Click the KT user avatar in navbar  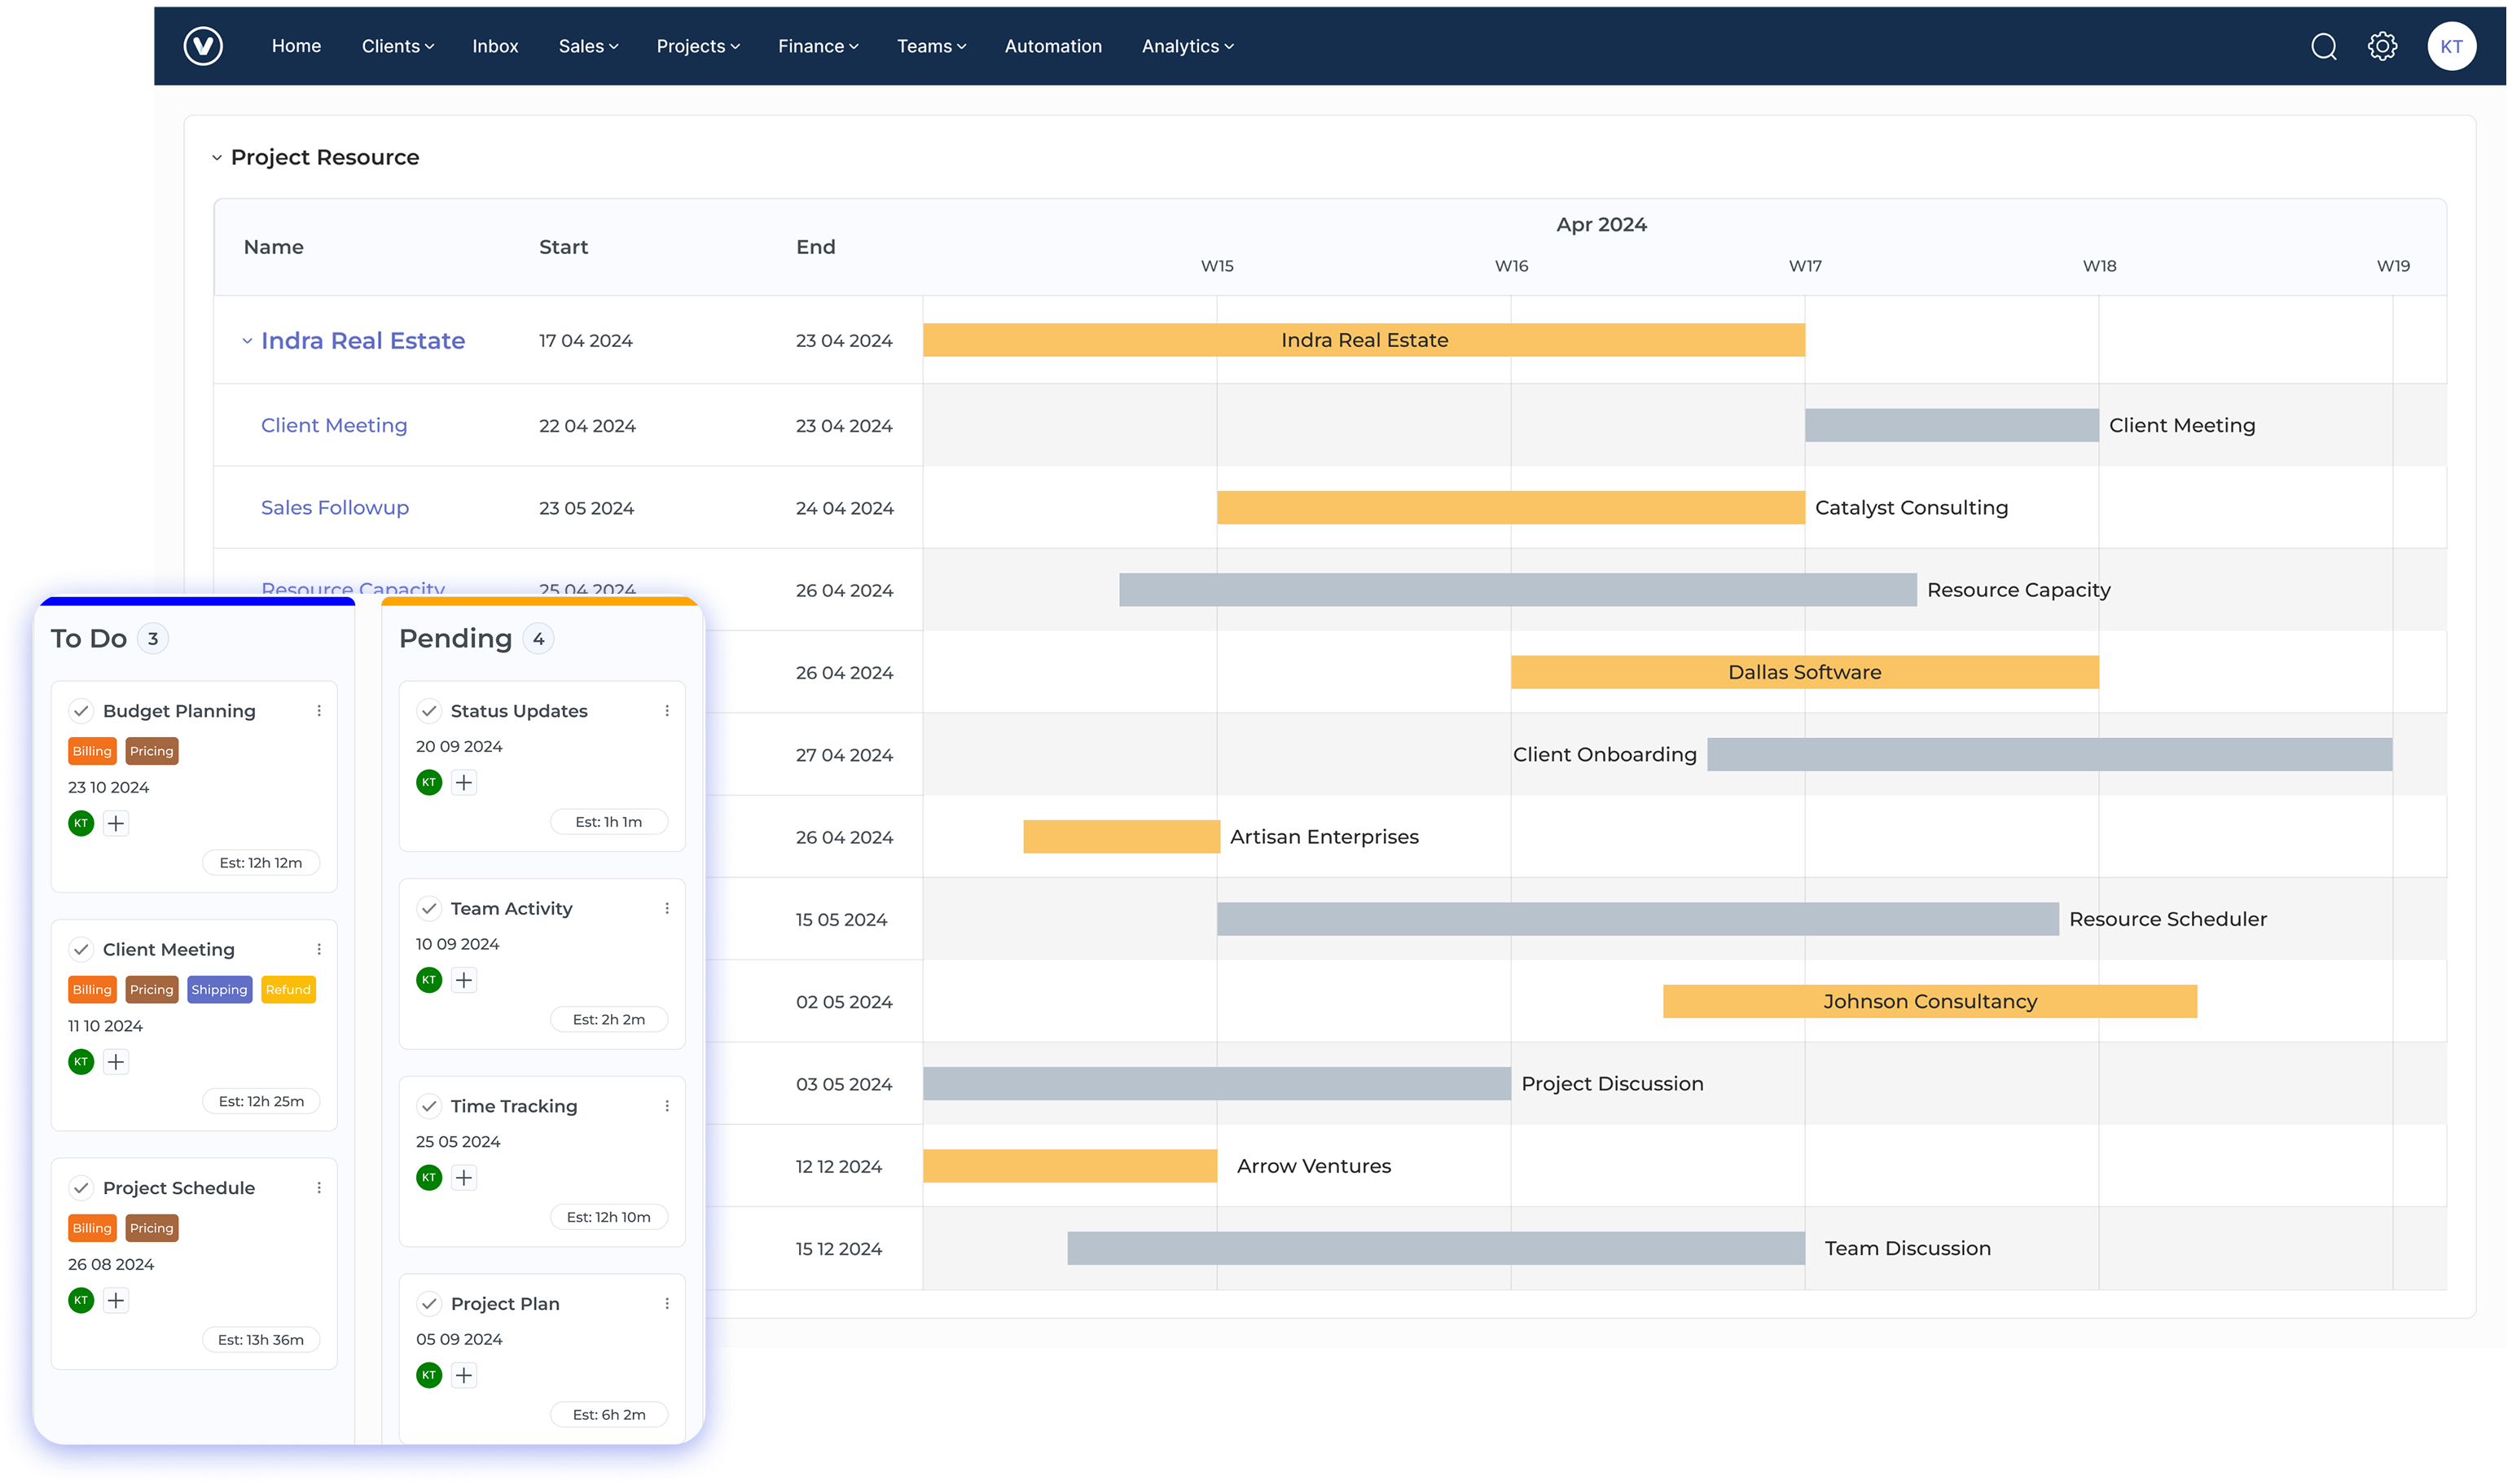click(2451, 46)
